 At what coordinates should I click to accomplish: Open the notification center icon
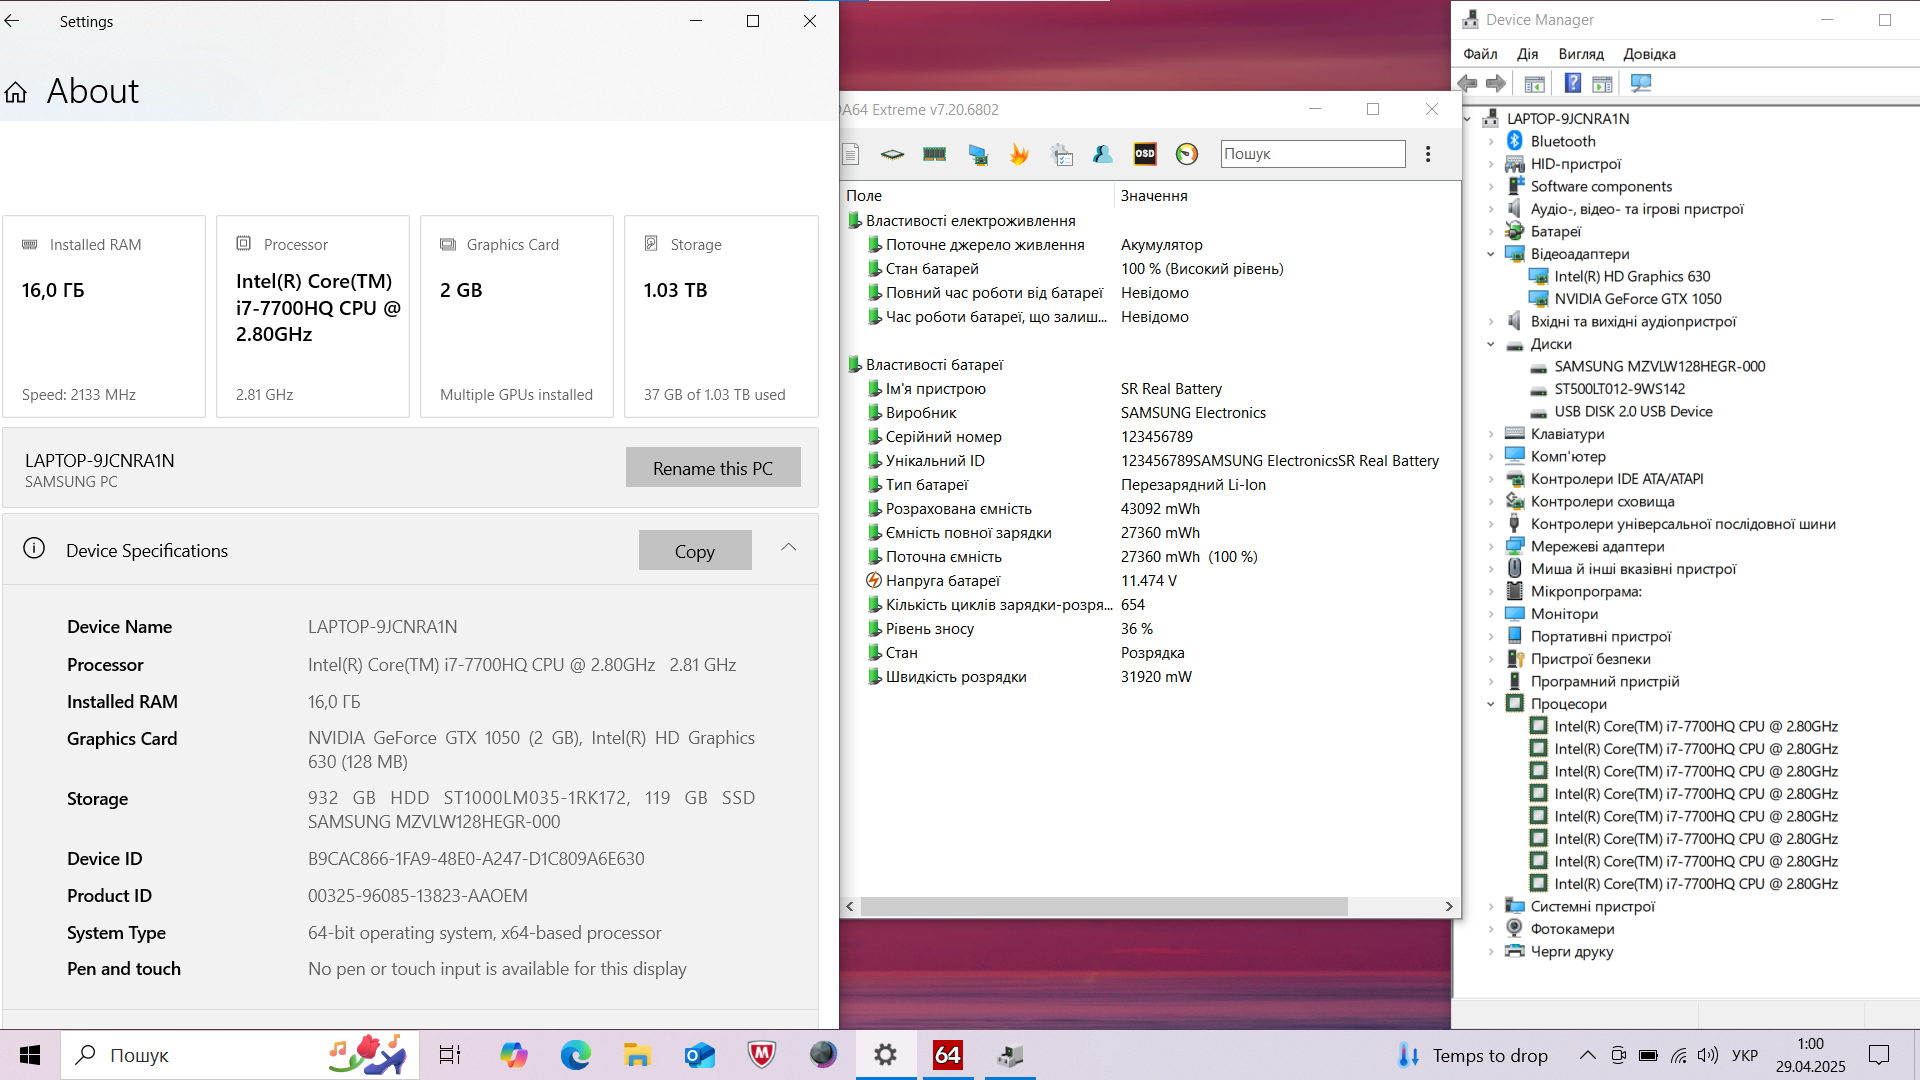1879,1055
